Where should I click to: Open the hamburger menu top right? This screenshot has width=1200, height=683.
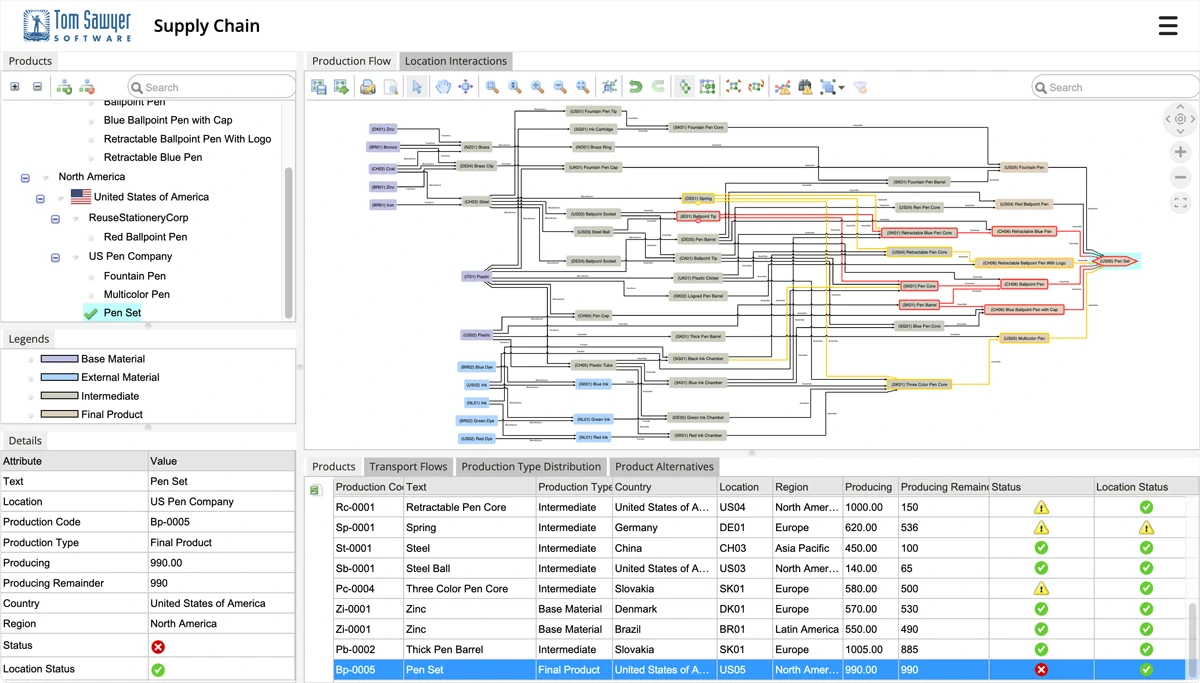[x=1167, y=26]
